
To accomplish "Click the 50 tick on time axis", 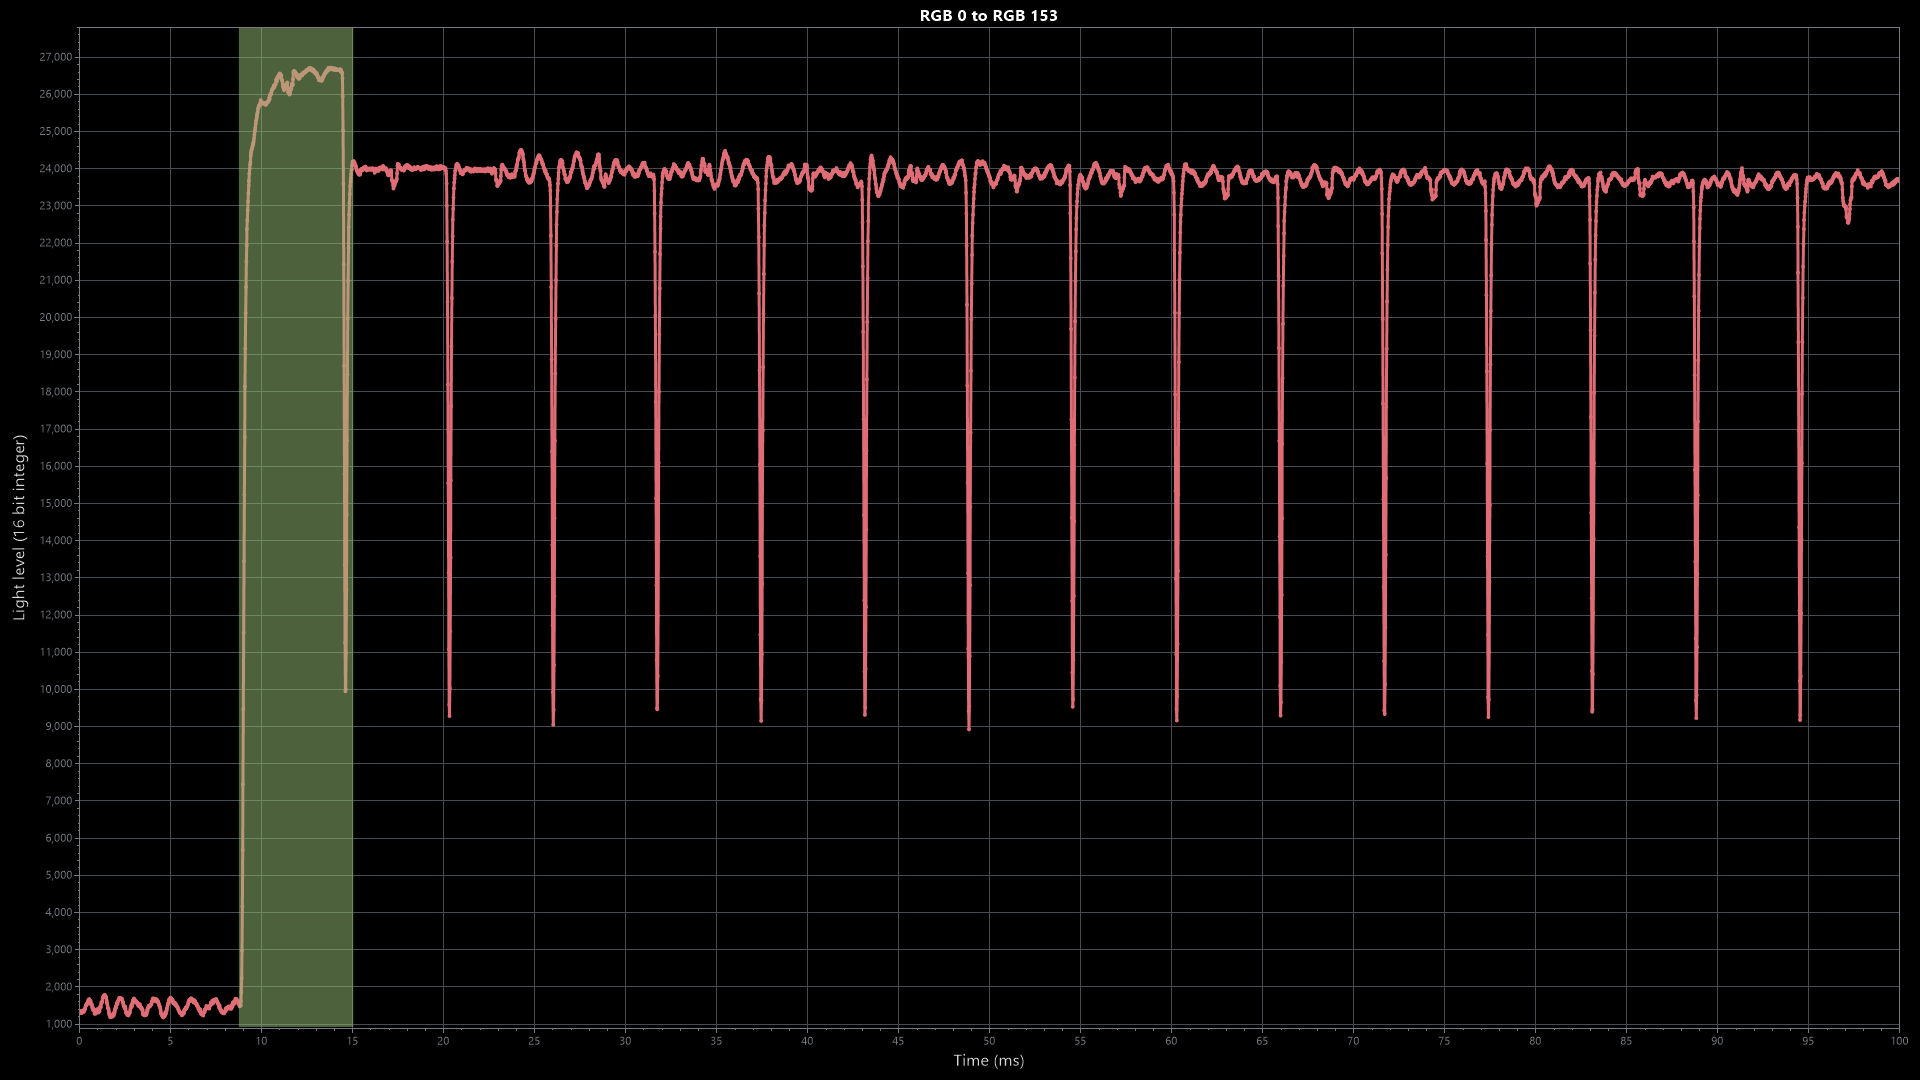I will tap(989, 1041).
